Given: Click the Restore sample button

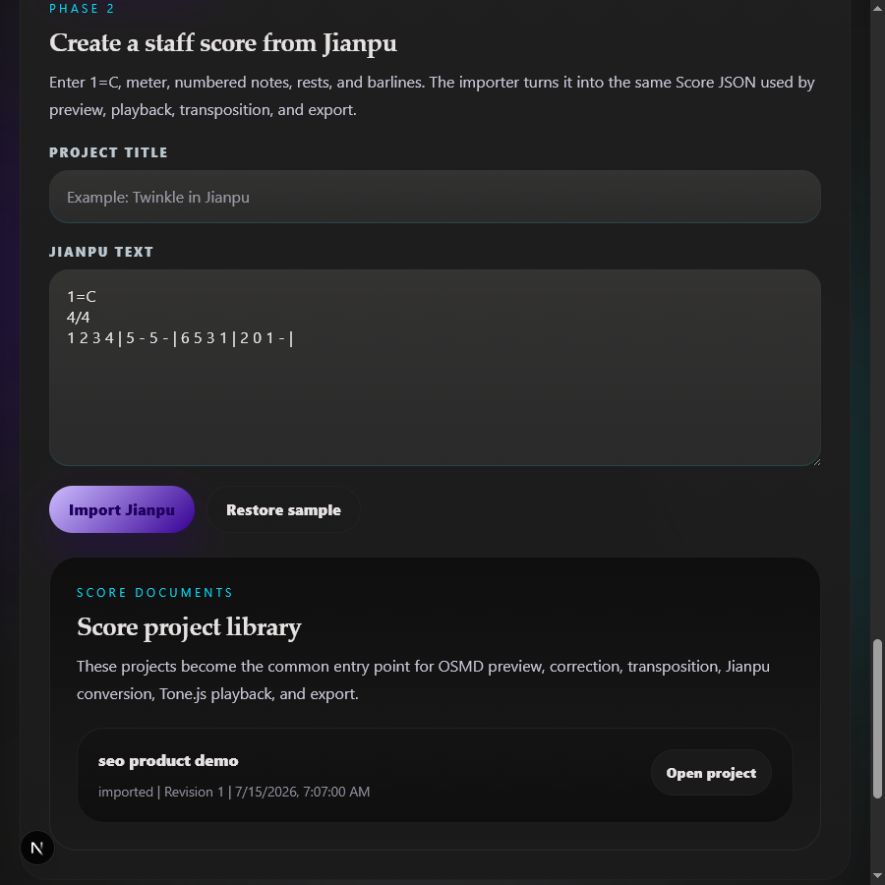Looking at the screenshot, I should coord(283,509).
